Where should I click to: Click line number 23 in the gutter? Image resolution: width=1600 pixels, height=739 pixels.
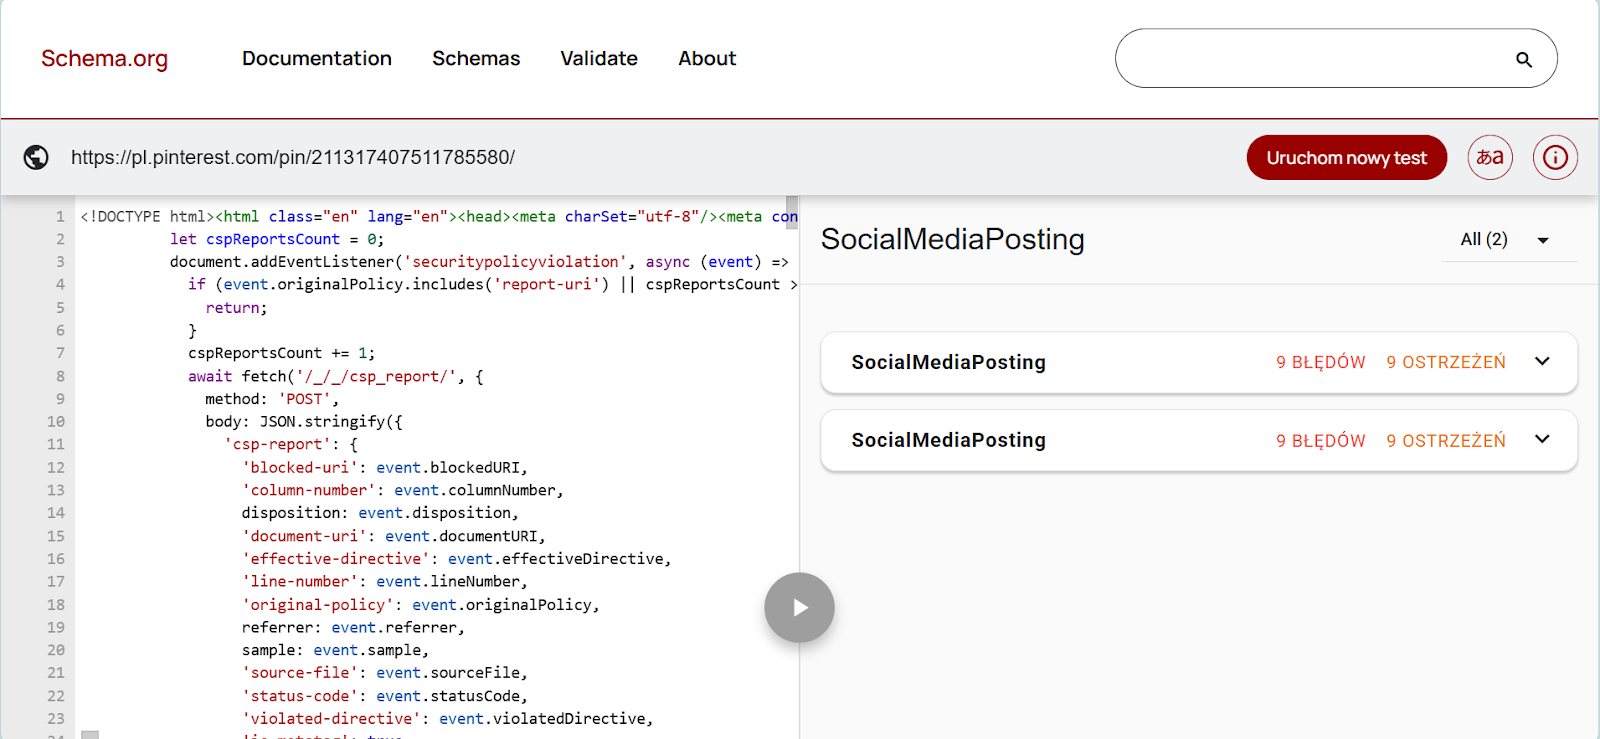[56, 719]
